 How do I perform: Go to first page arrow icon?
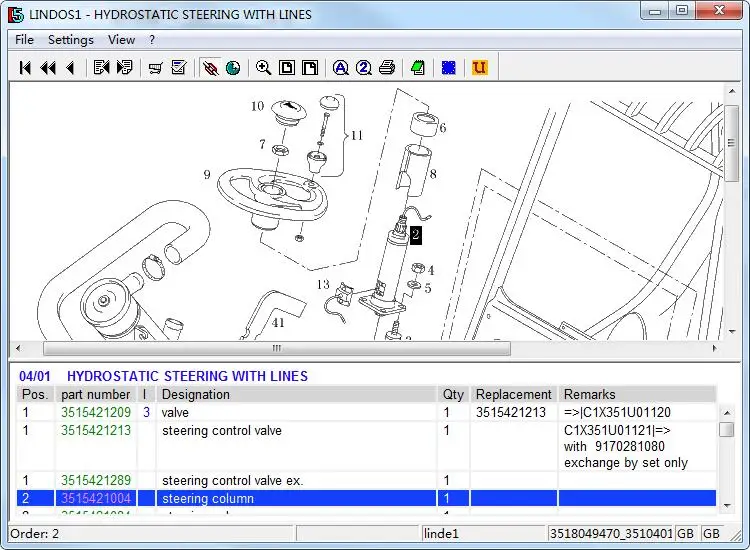click(x=25, y=68)
